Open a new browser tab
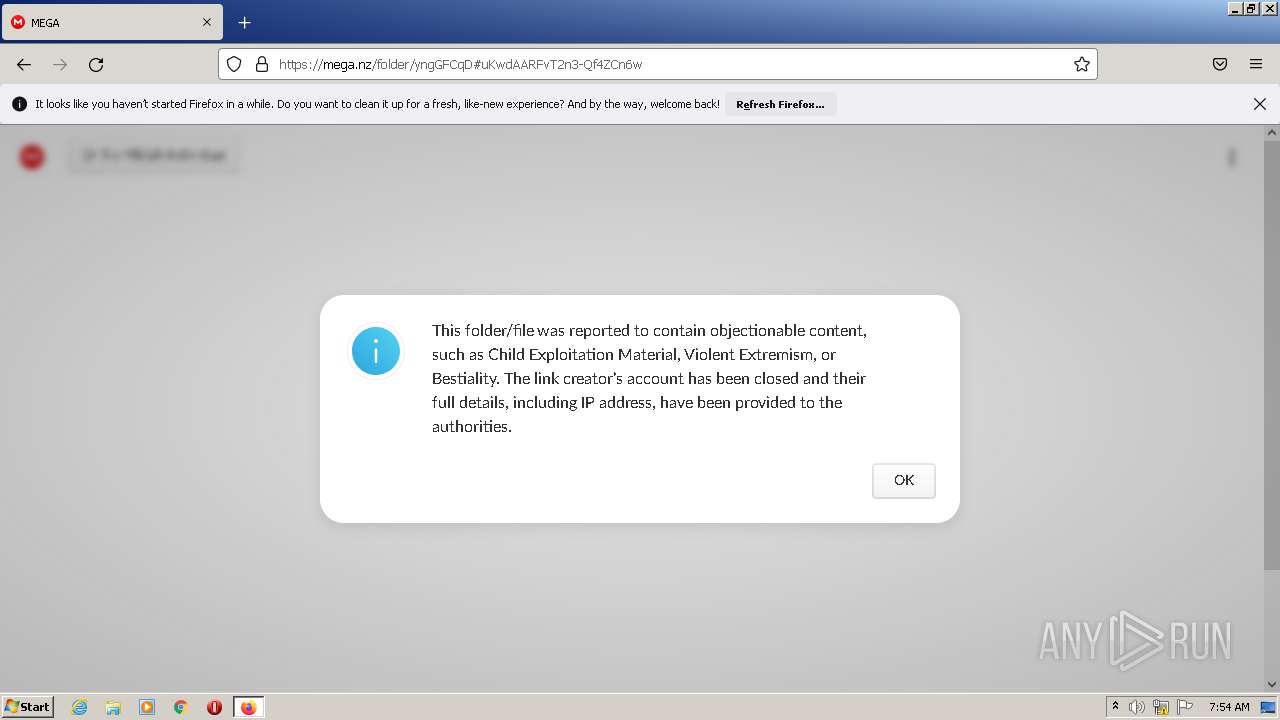Viewport: 1280px width, 720px height. 244,22
